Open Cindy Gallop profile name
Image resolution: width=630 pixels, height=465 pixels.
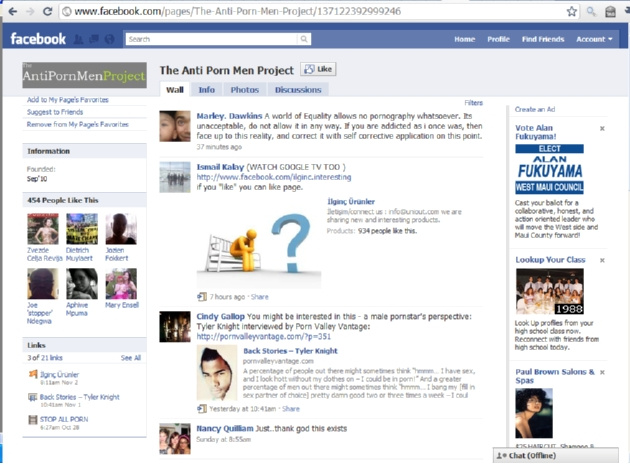[x=220, y=317]
